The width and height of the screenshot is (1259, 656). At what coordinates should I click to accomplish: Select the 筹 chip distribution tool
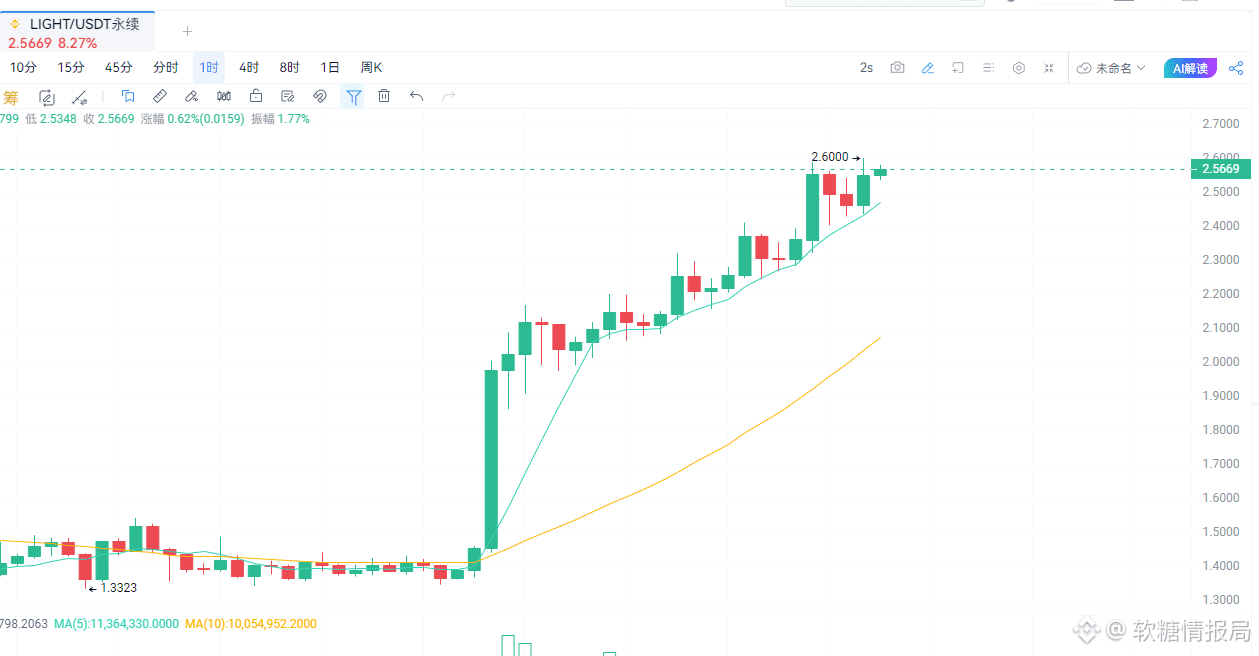[10, 97]
